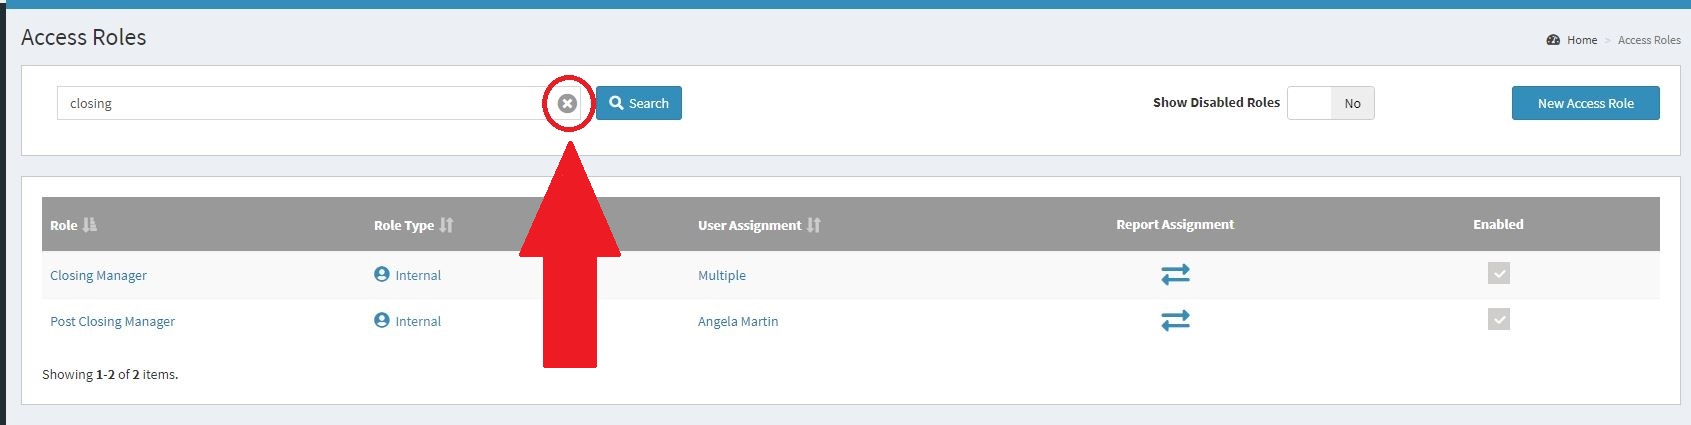Click Access Roles breadcrumb text

(x=1649, y=40)
